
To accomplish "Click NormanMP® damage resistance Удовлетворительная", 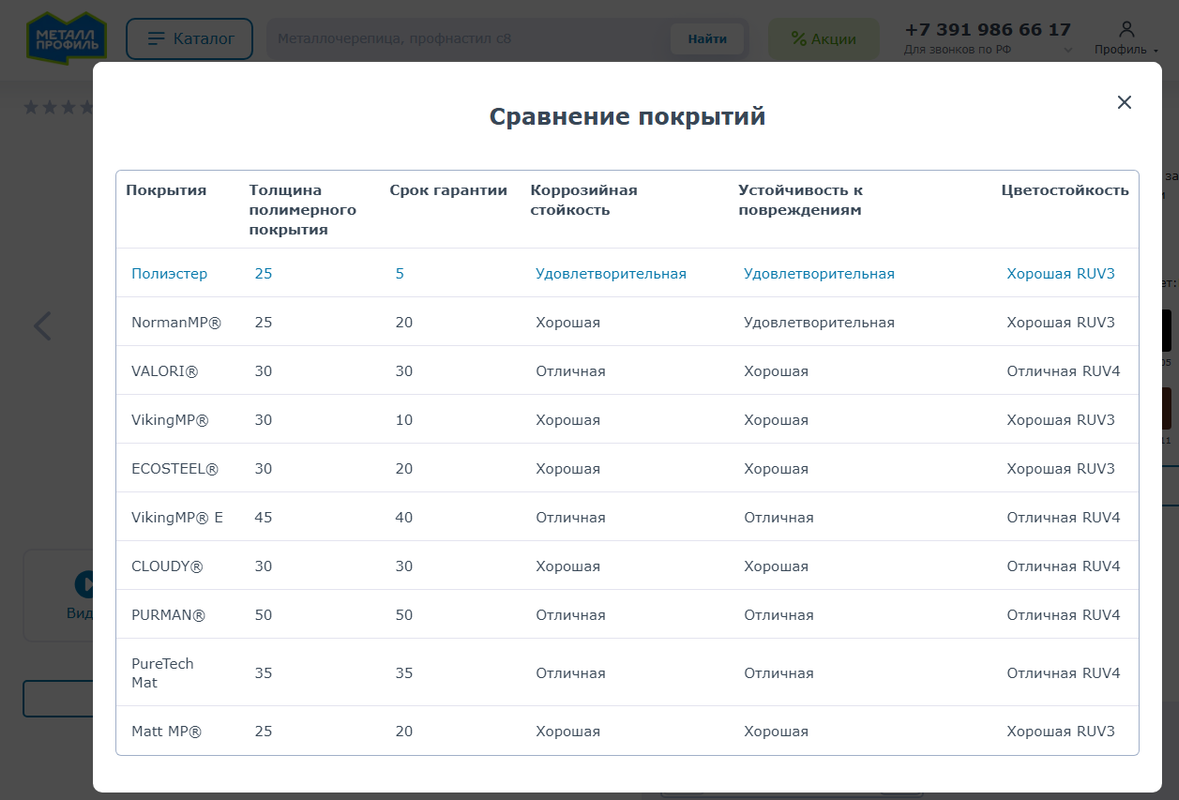I will click(819, 323).
